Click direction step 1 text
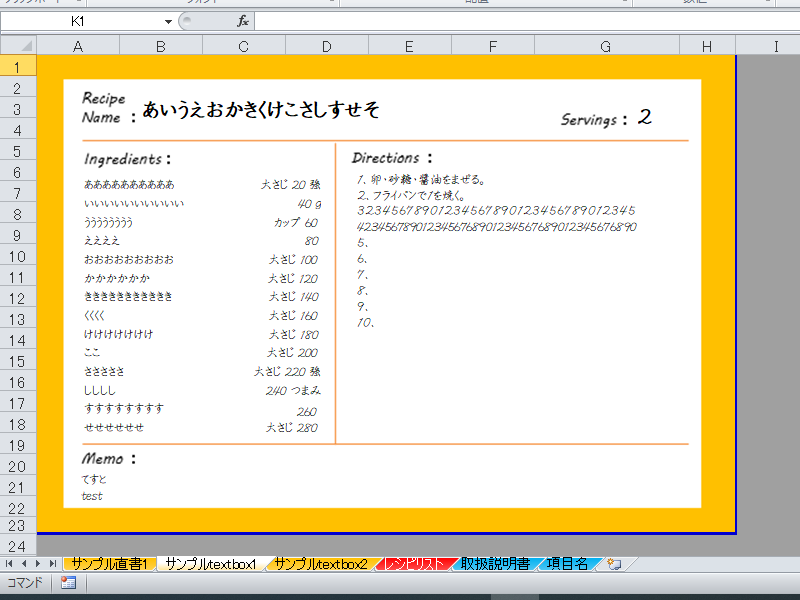 (x=420, y=179)
